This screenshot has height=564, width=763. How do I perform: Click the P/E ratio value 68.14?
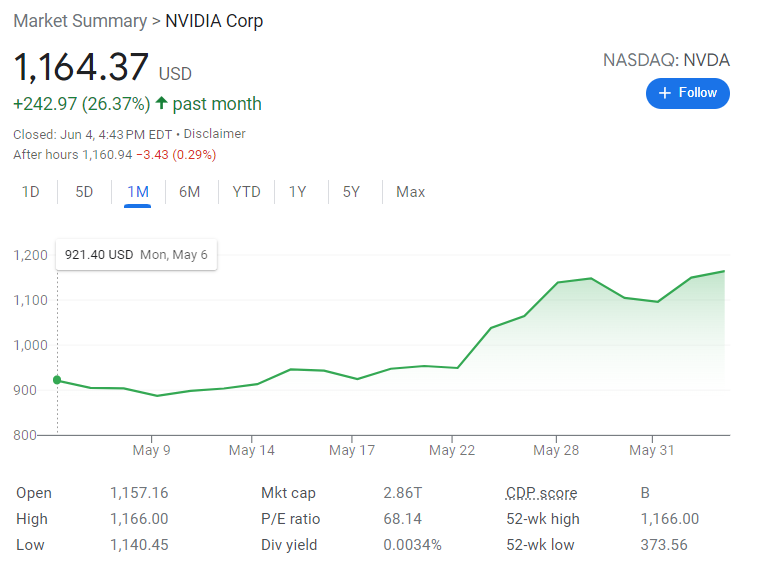(402, 519)
